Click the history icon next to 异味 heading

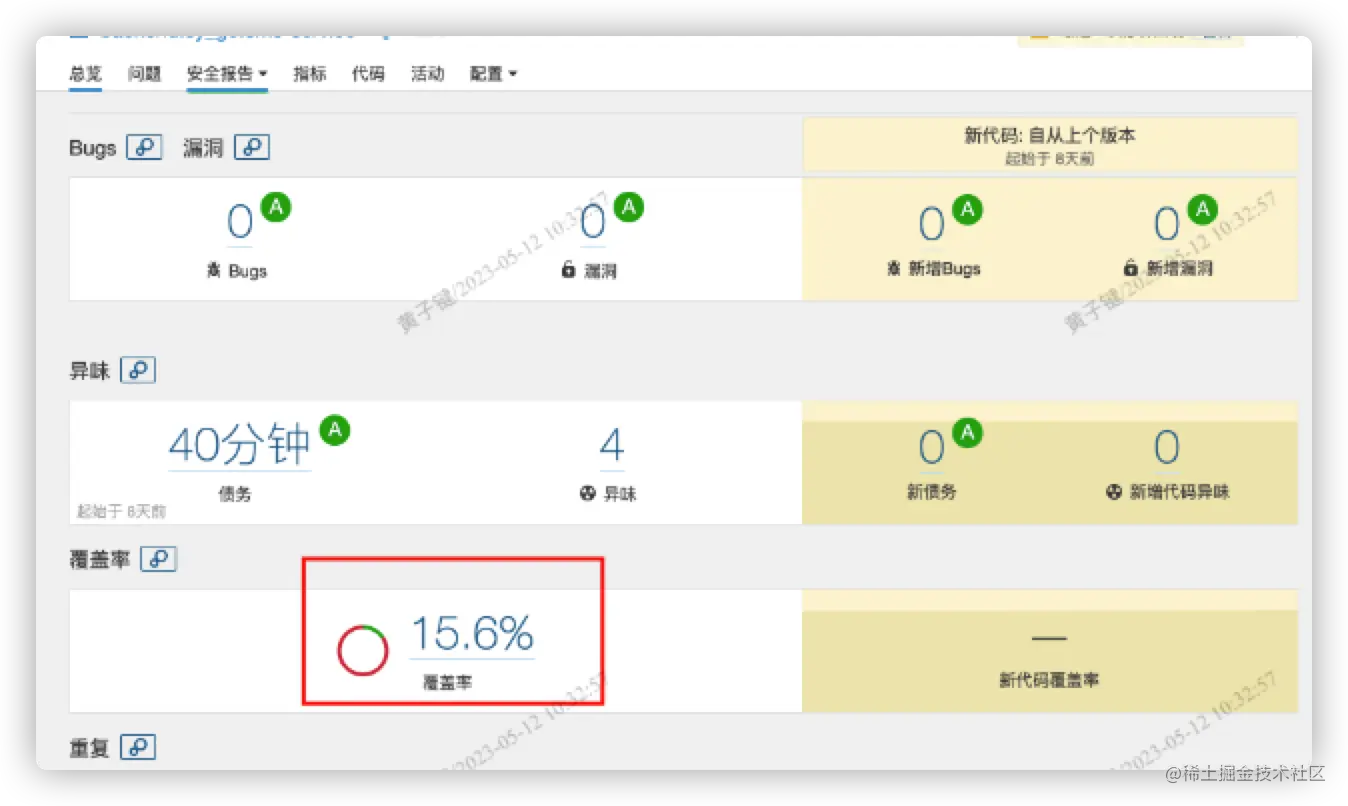[139, 369]
